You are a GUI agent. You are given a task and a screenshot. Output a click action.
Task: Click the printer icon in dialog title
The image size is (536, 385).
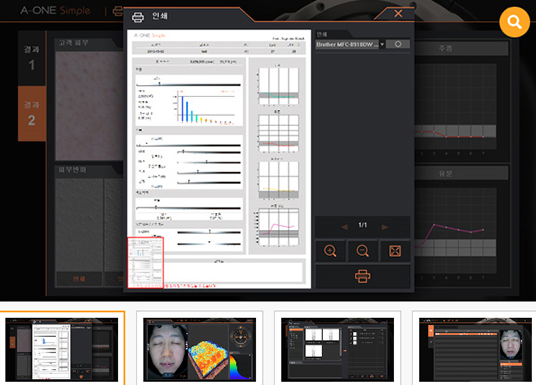(138, 17)
